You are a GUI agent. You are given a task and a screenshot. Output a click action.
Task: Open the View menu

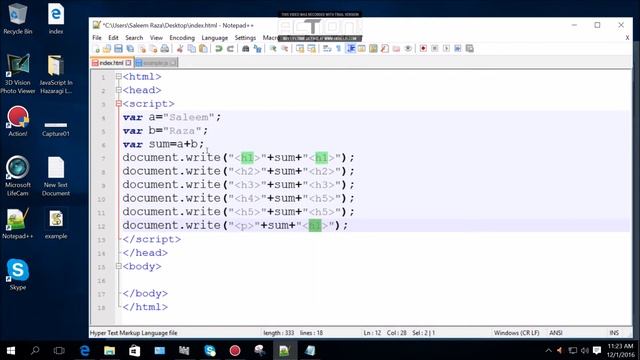[156, 38]
